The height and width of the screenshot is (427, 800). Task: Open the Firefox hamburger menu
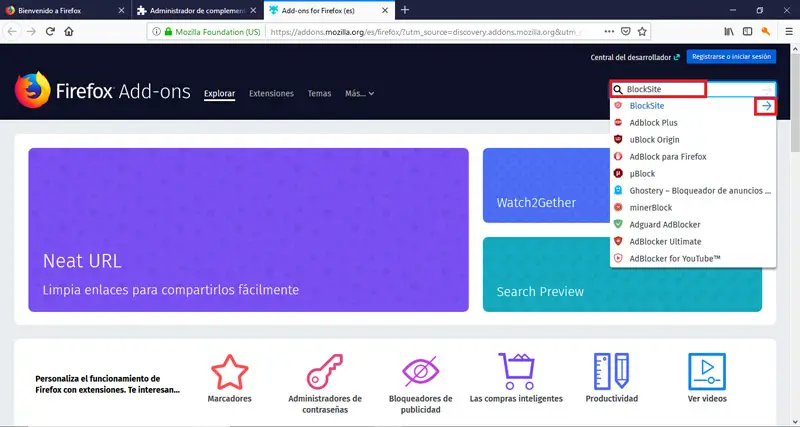click(x=789, y=32)
